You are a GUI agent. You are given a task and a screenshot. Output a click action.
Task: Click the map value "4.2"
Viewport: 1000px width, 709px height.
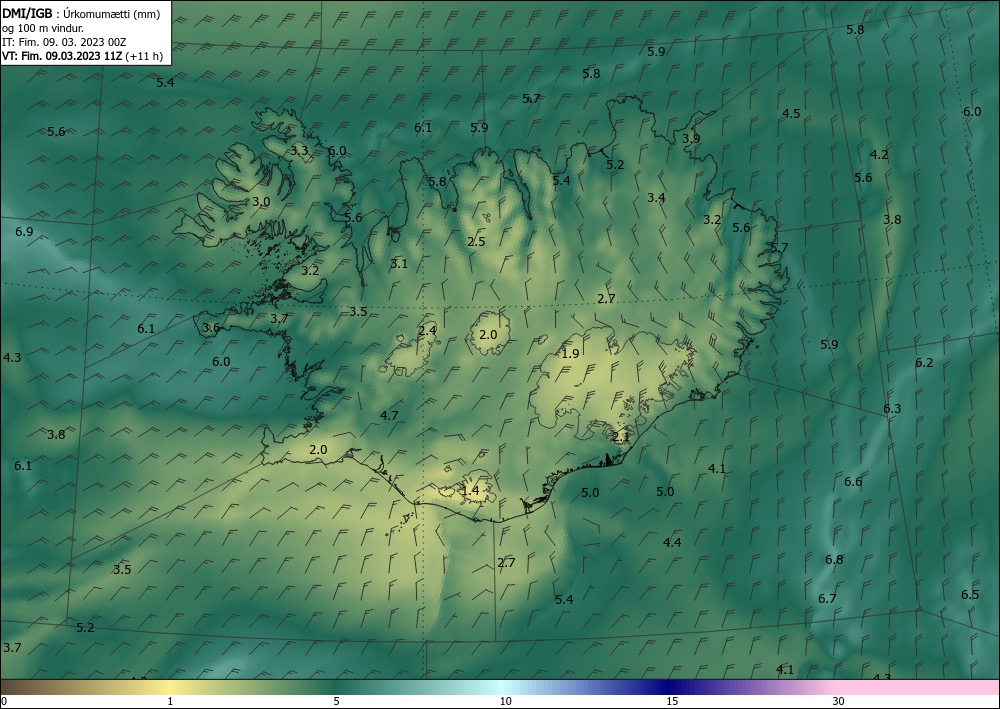879,154
